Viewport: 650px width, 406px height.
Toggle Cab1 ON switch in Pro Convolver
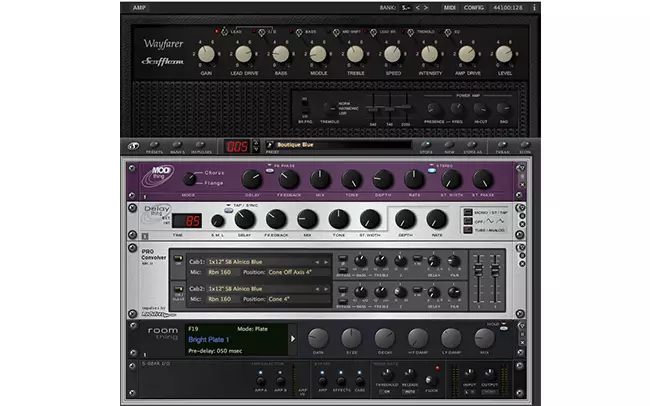178,260
